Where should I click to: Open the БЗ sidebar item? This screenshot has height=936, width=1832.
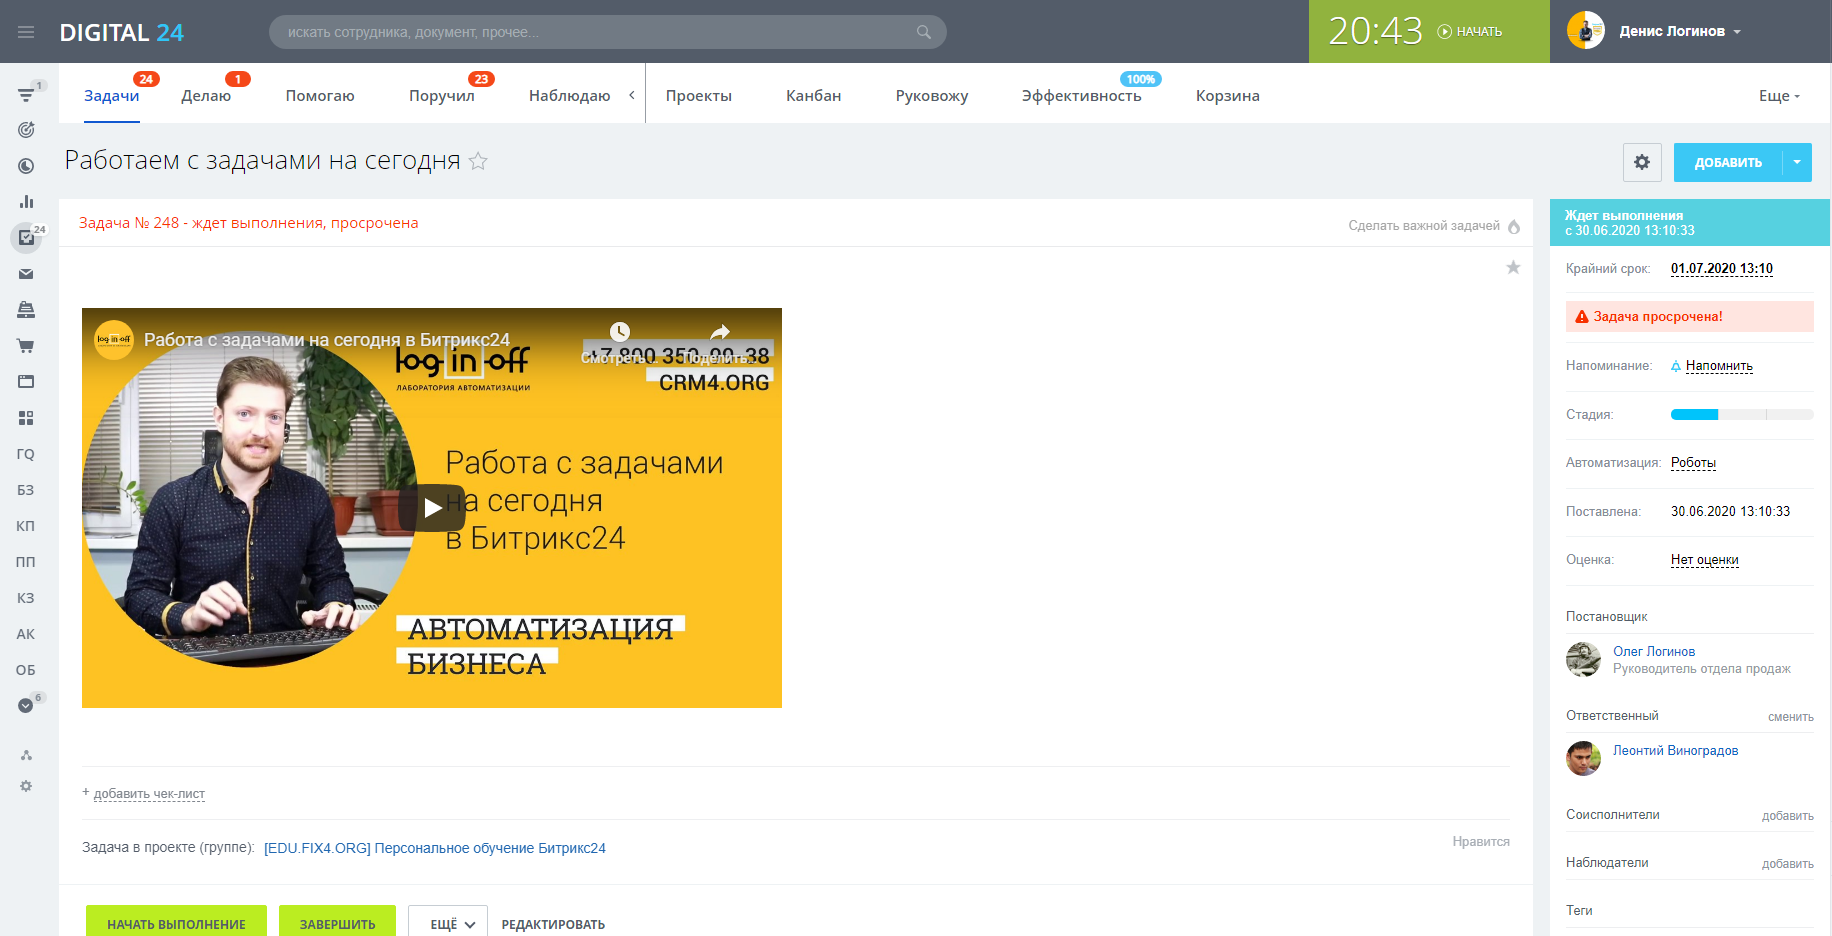(x=26, y=490)
